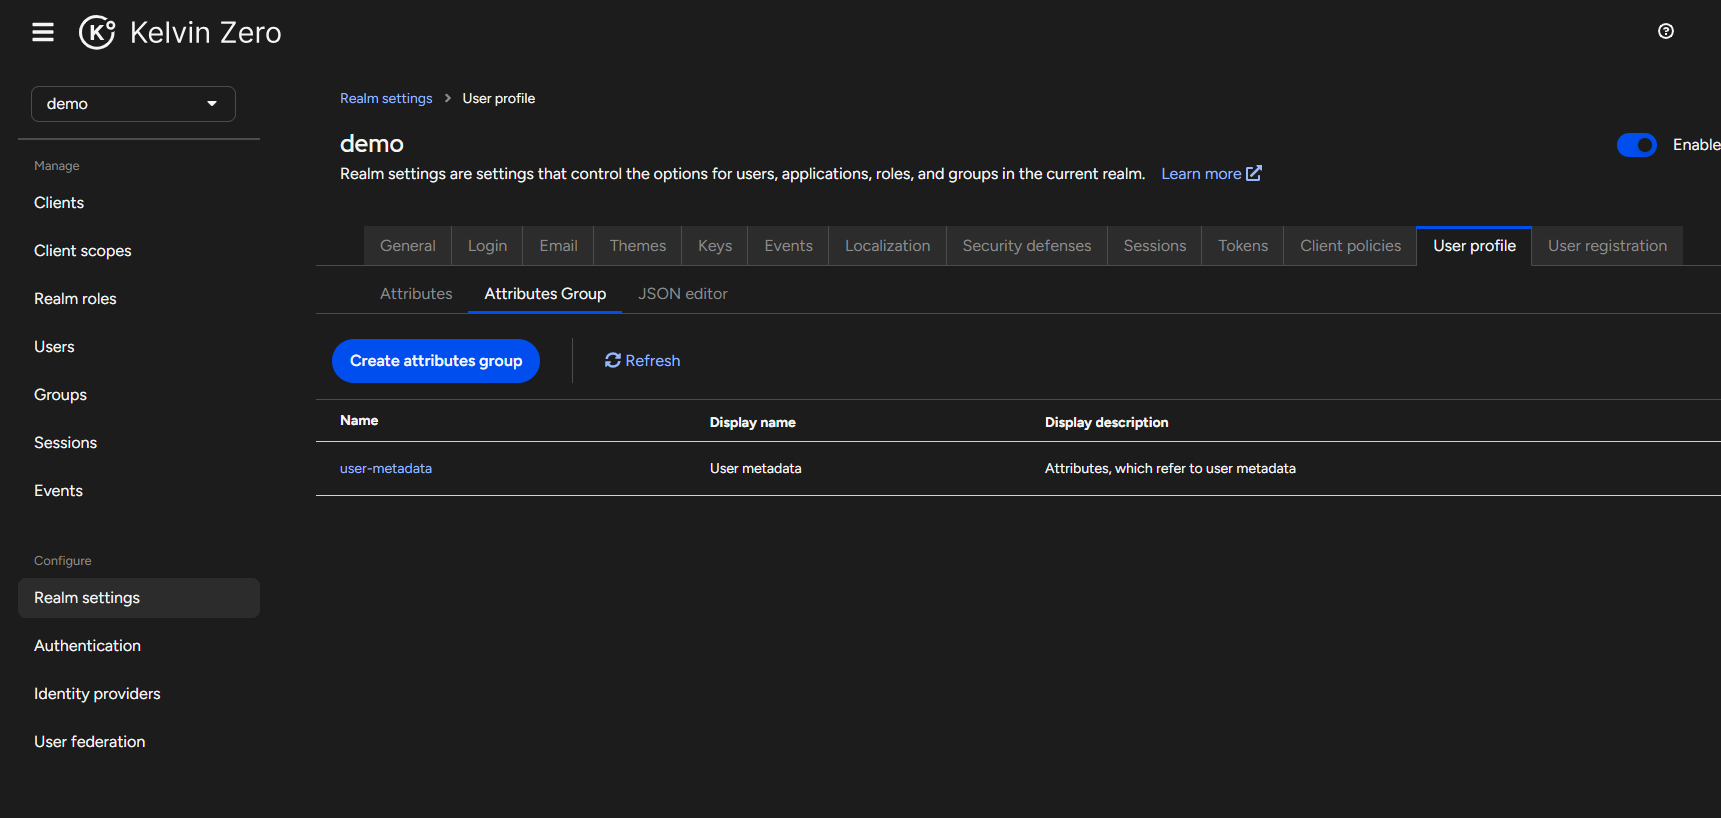
Task: Click the Realm settings breadcrumb link
Action: (x=386, y=98)
